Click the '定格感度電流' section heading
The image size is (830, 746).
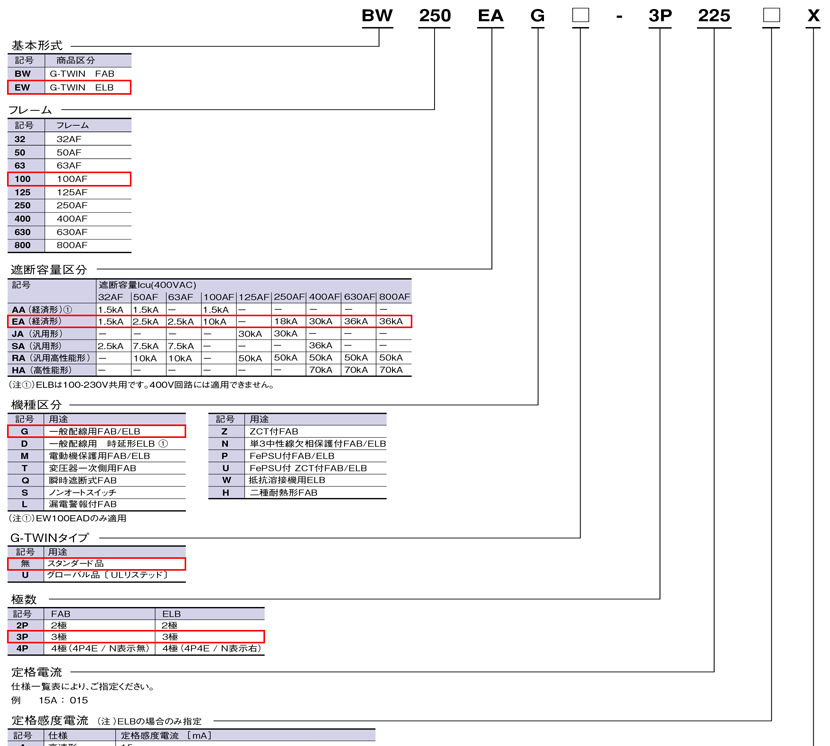click(x=50, y=721)
